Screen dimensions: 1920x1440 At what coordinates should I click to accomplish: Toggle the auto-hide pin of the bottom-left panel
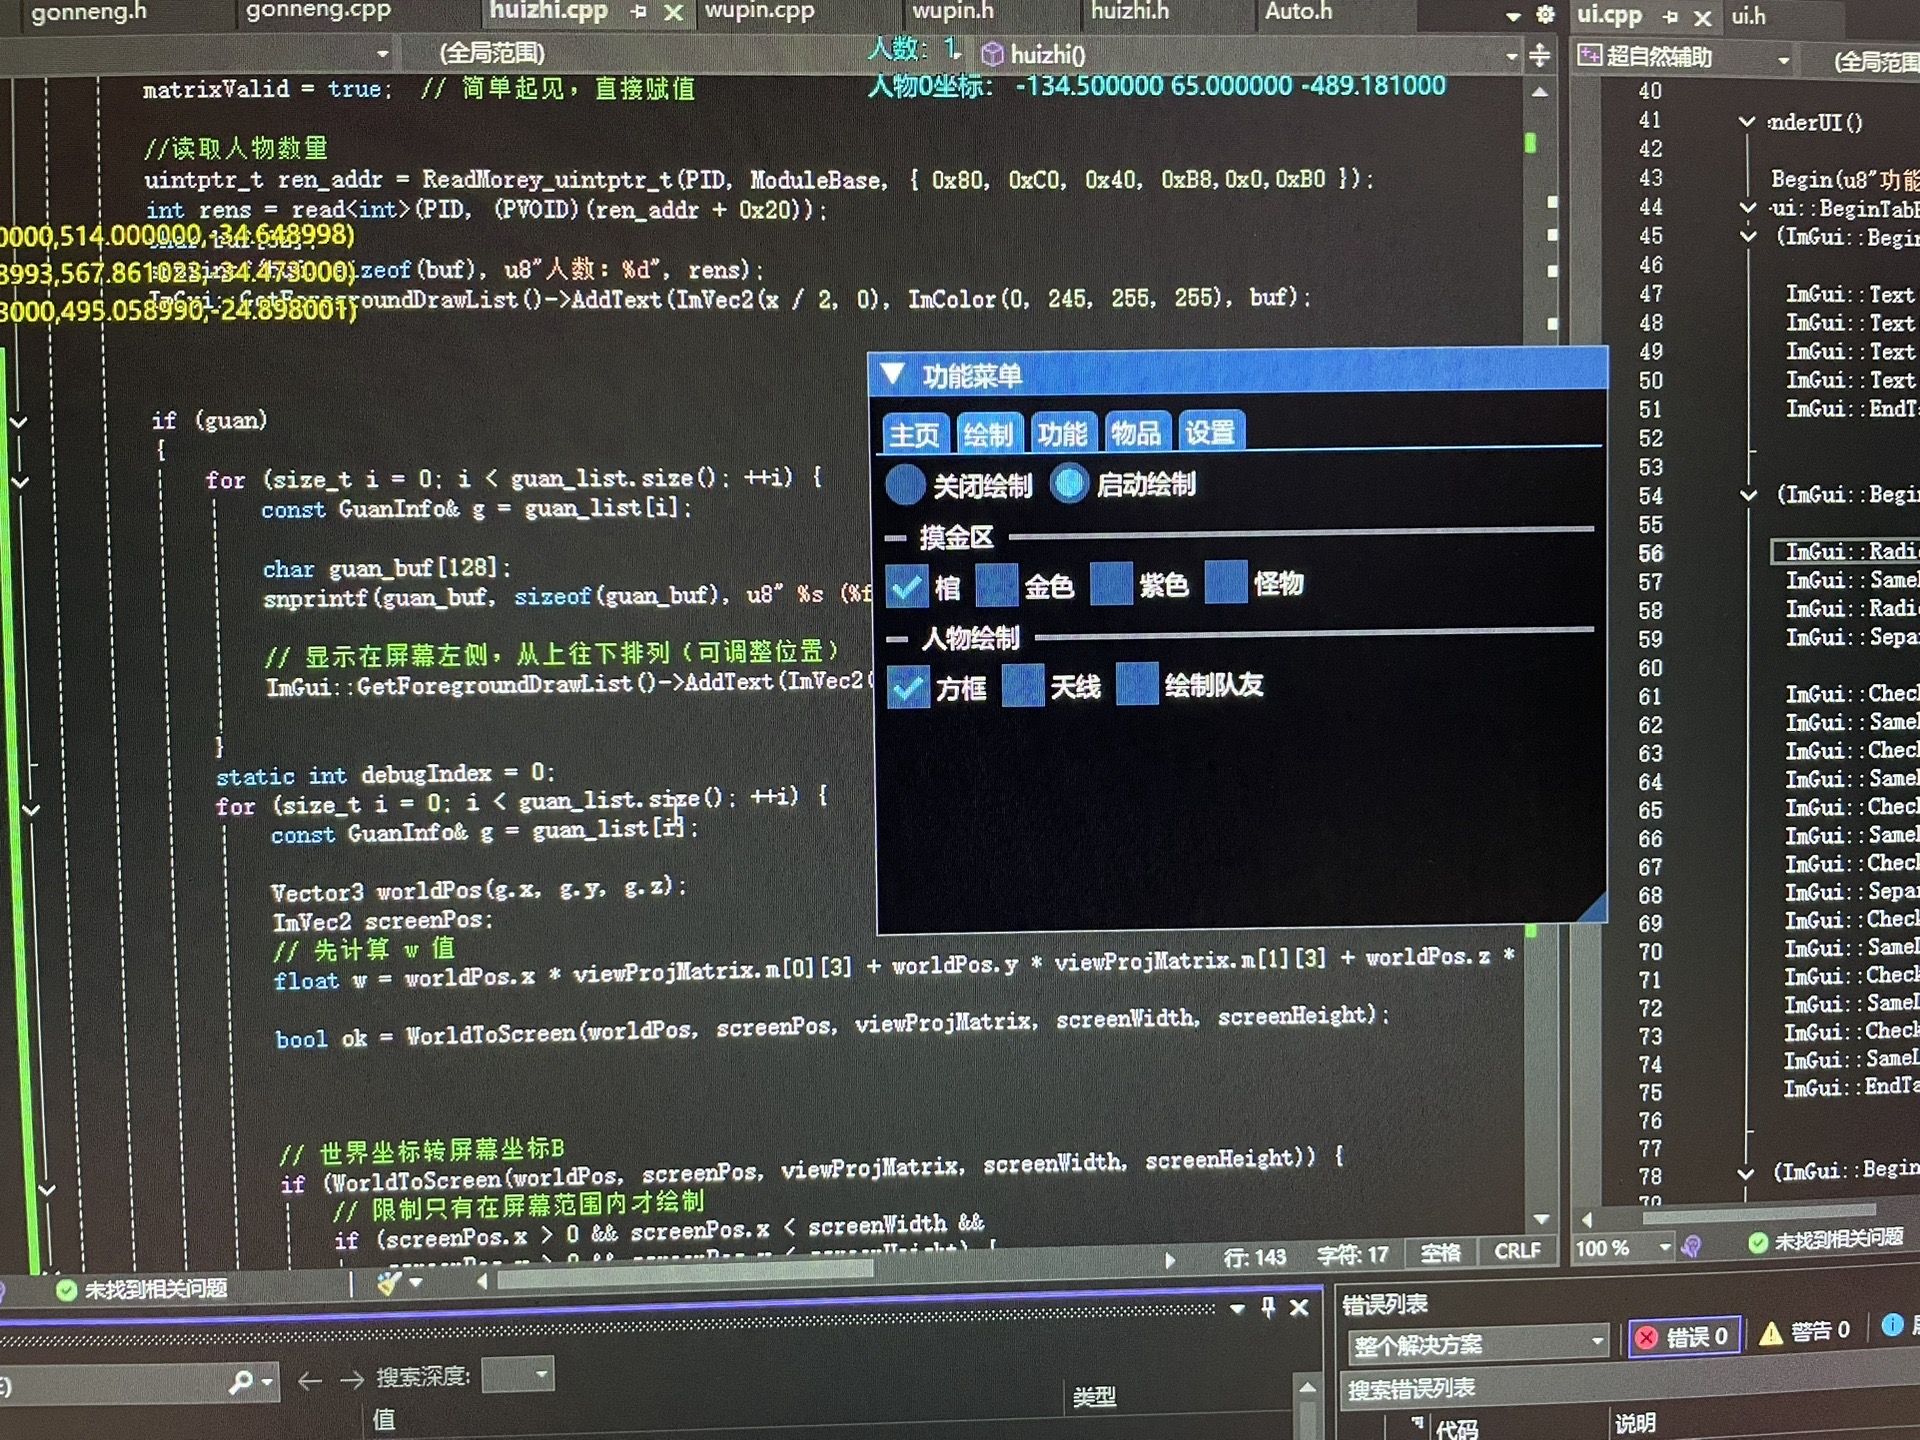[x=1268, y=1307]
